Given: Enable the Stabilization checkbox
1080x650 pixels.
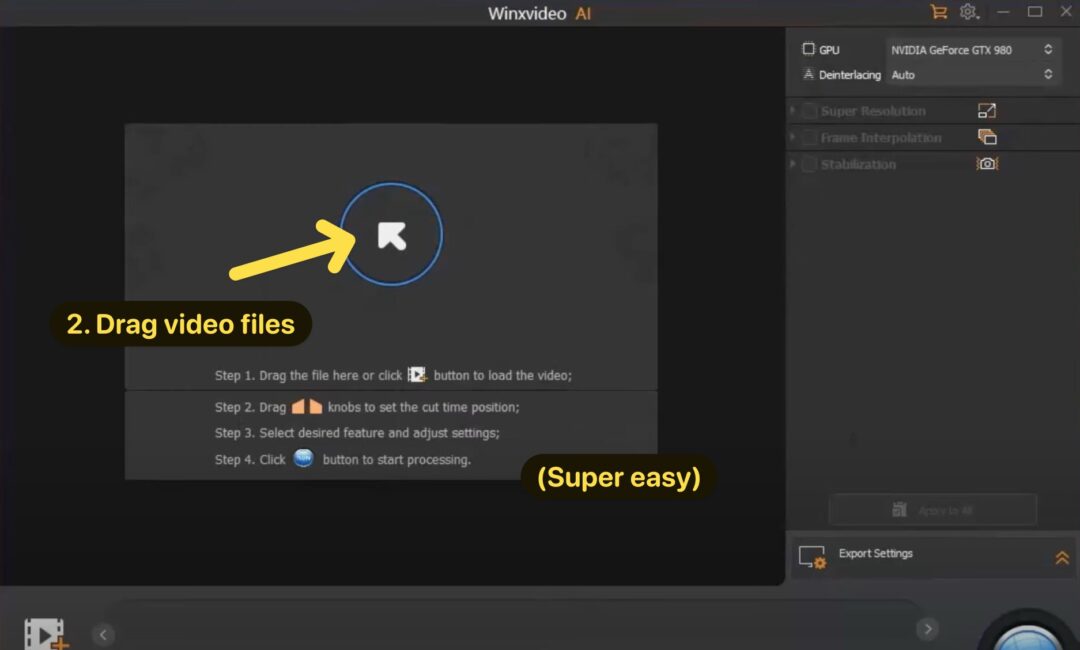Looking at the screenshot, I should (x=810, y=164).
